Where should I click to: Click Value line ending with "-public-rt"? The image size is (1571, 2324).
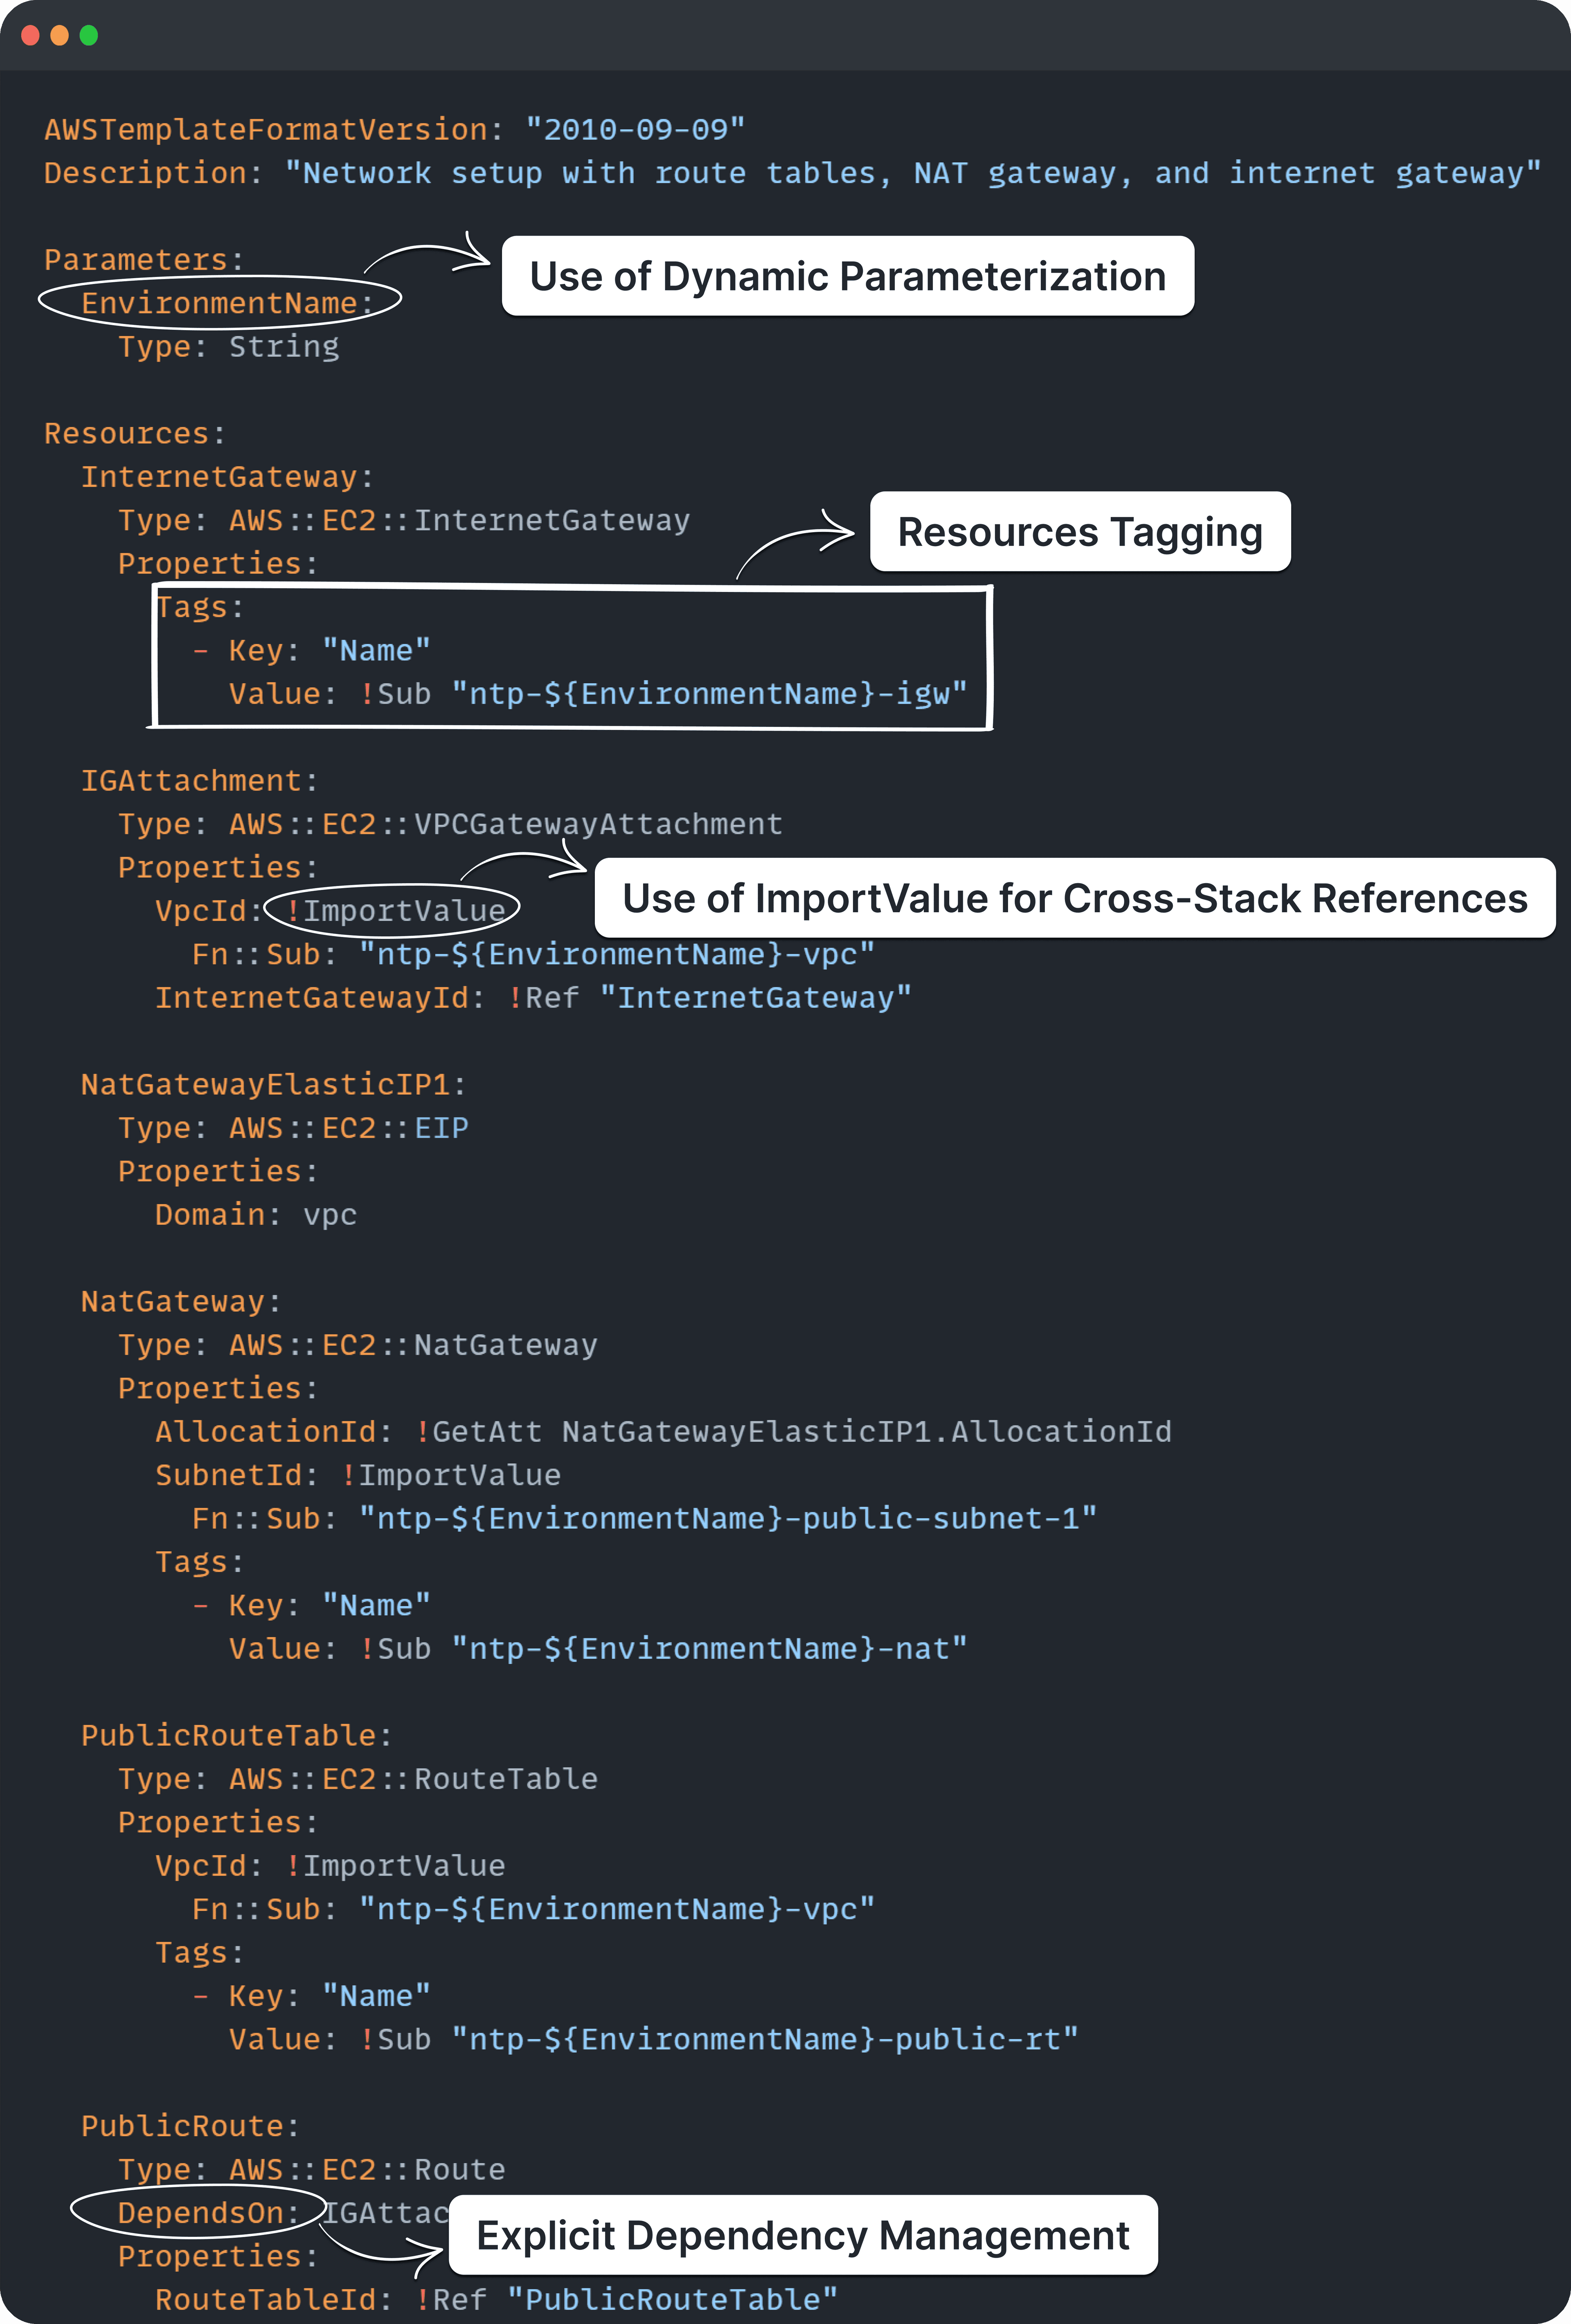tap(654, 2040)
